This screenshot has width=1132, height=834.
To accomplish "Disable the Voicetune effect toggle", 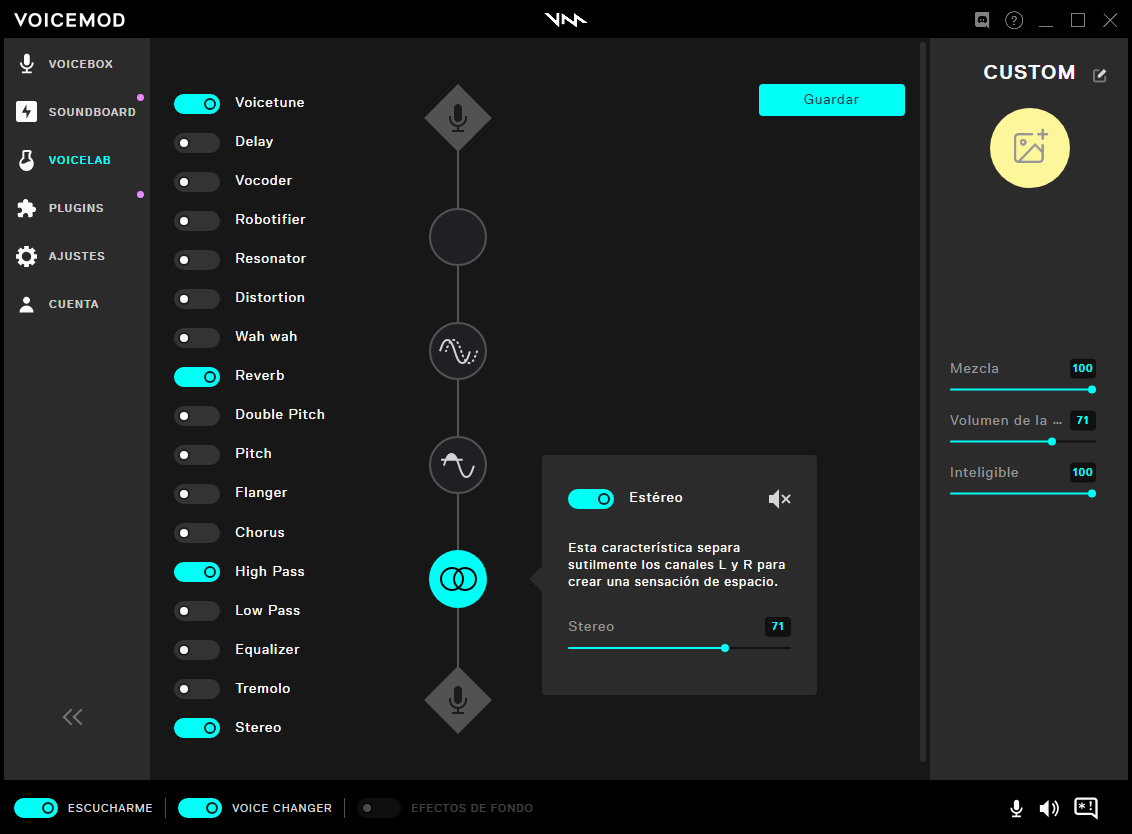I will pyautogui.click(x=197, y=104).
